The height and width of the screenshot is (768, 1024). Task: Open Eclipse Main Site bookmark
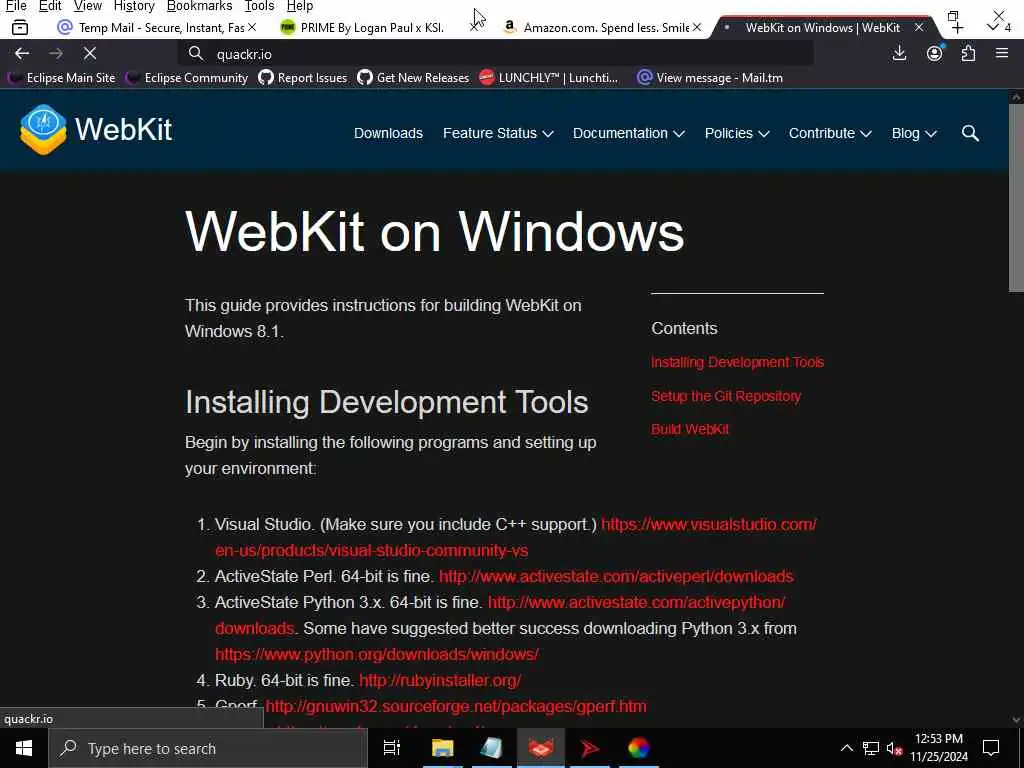tap(61, 78)
